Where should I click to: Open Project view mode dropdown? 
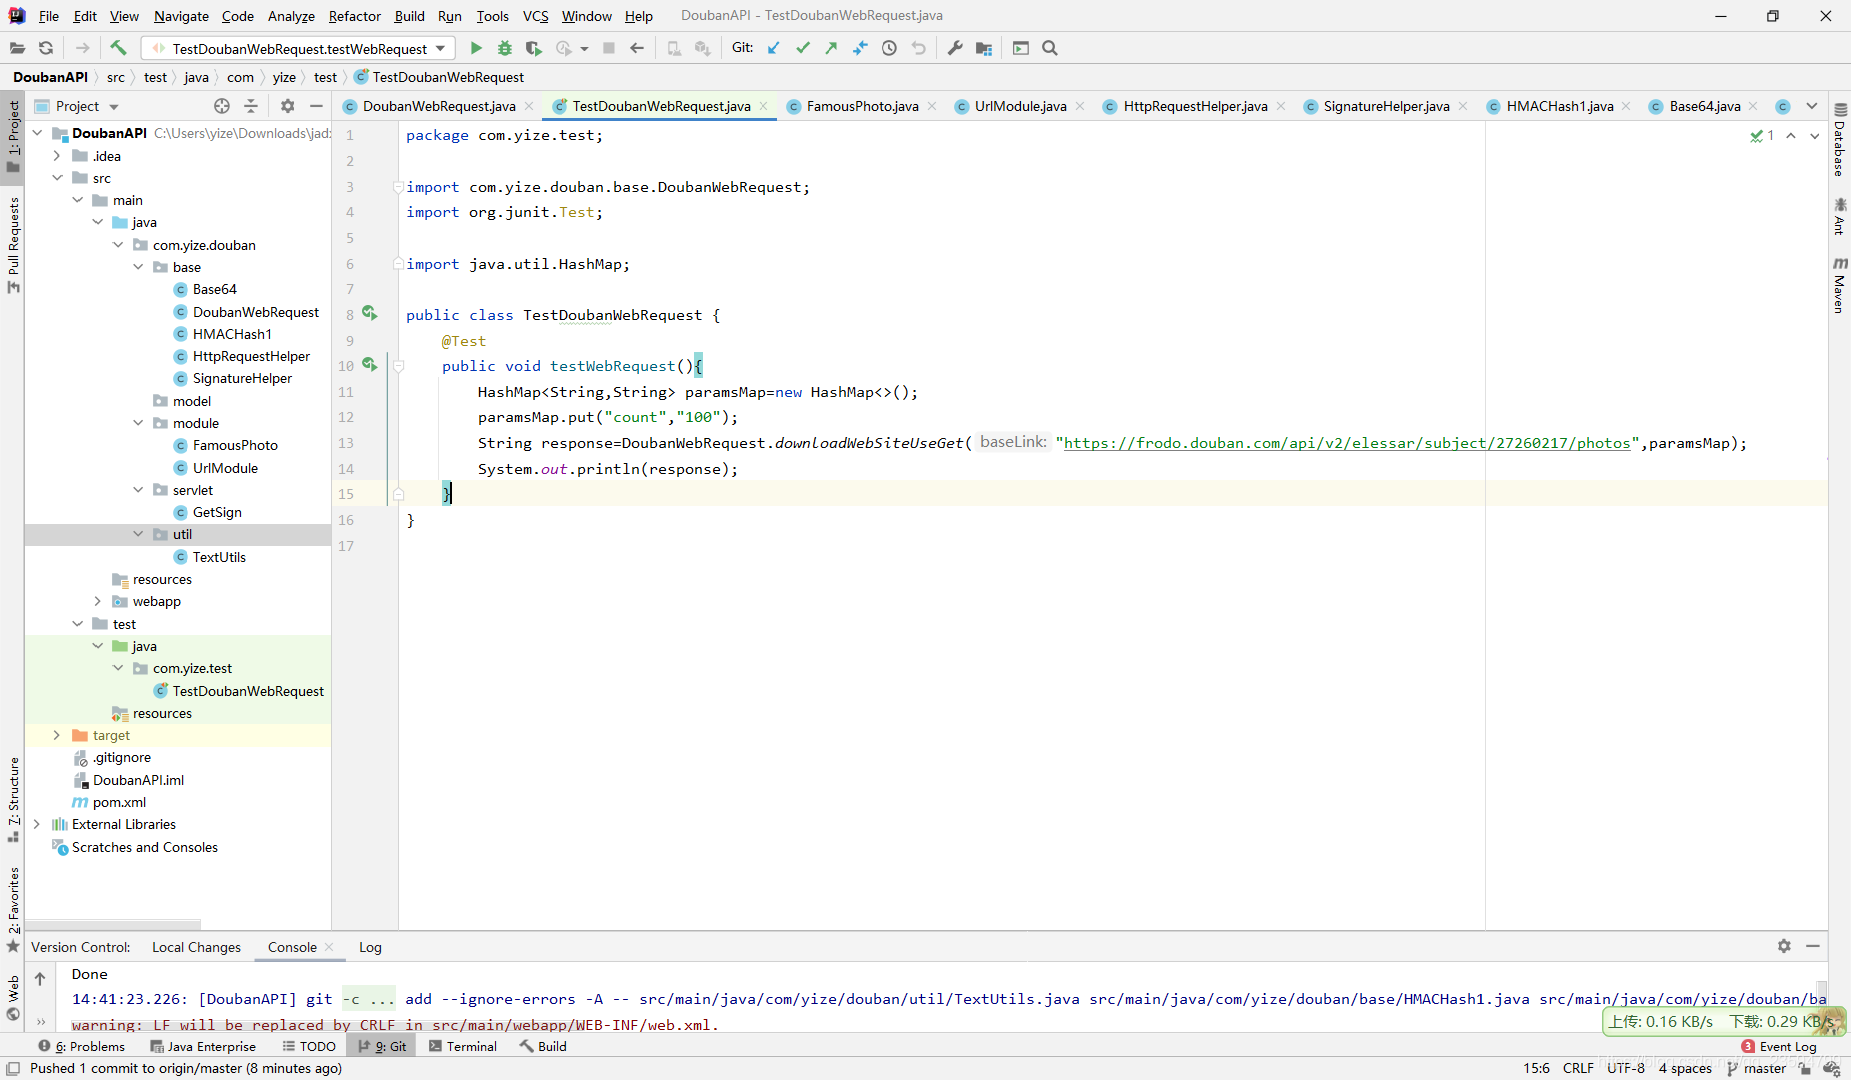(x=113, y=107)
